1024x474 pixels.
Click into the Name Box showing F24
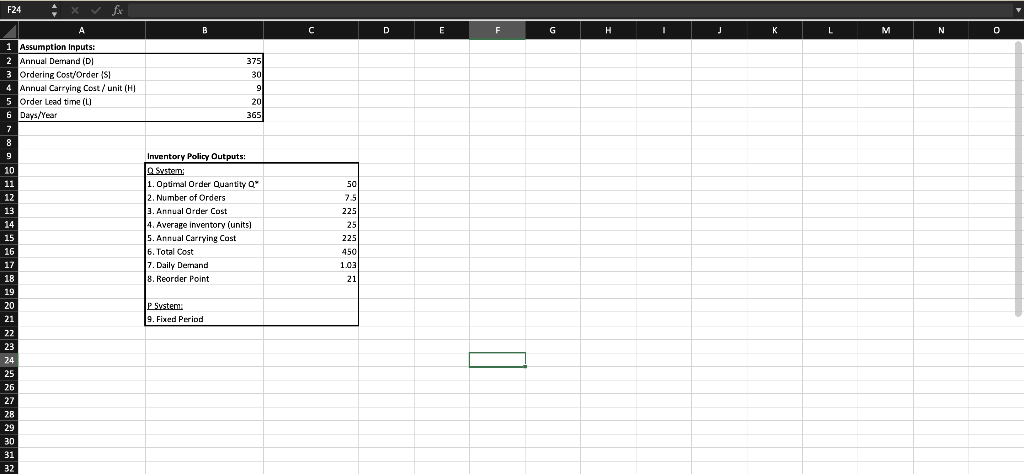pos(26,10)
